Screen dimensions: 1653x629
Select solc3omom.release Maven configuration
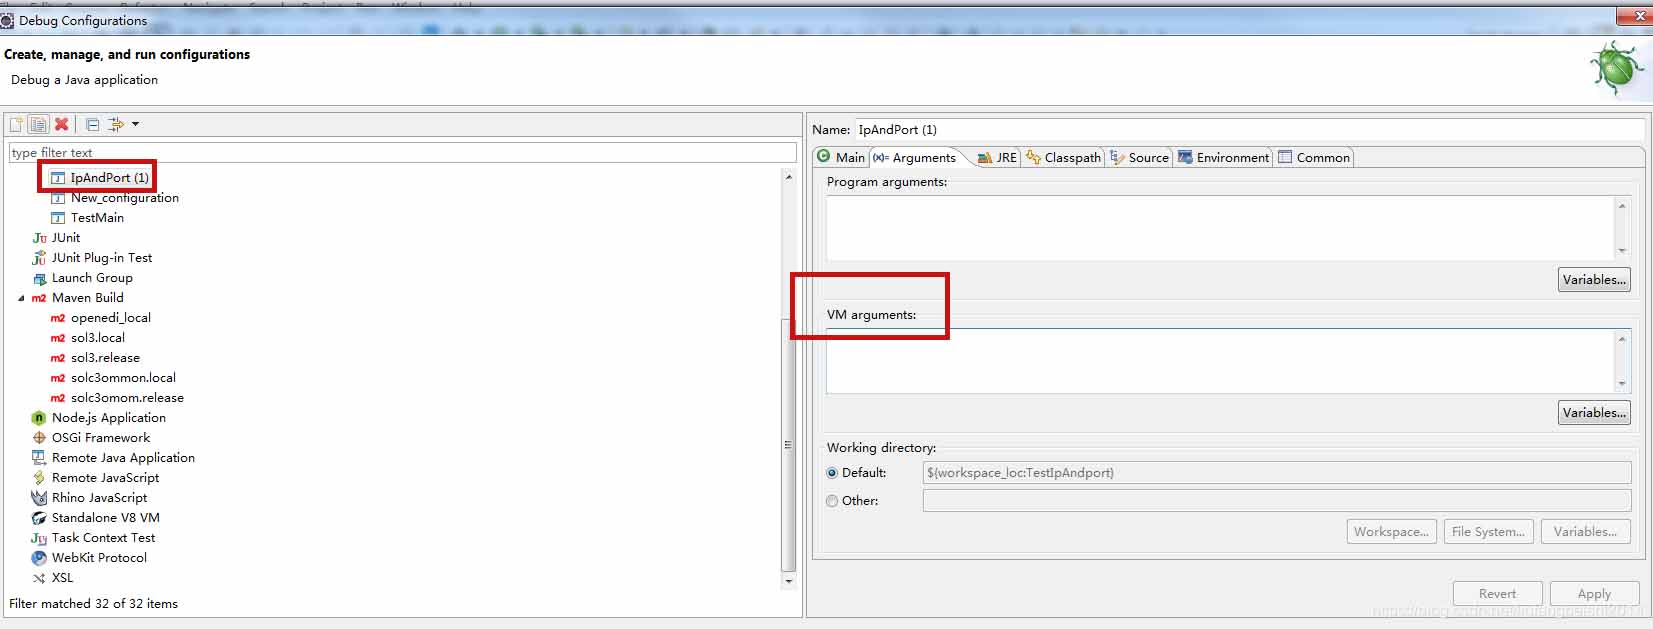click(x=127, y=397)
